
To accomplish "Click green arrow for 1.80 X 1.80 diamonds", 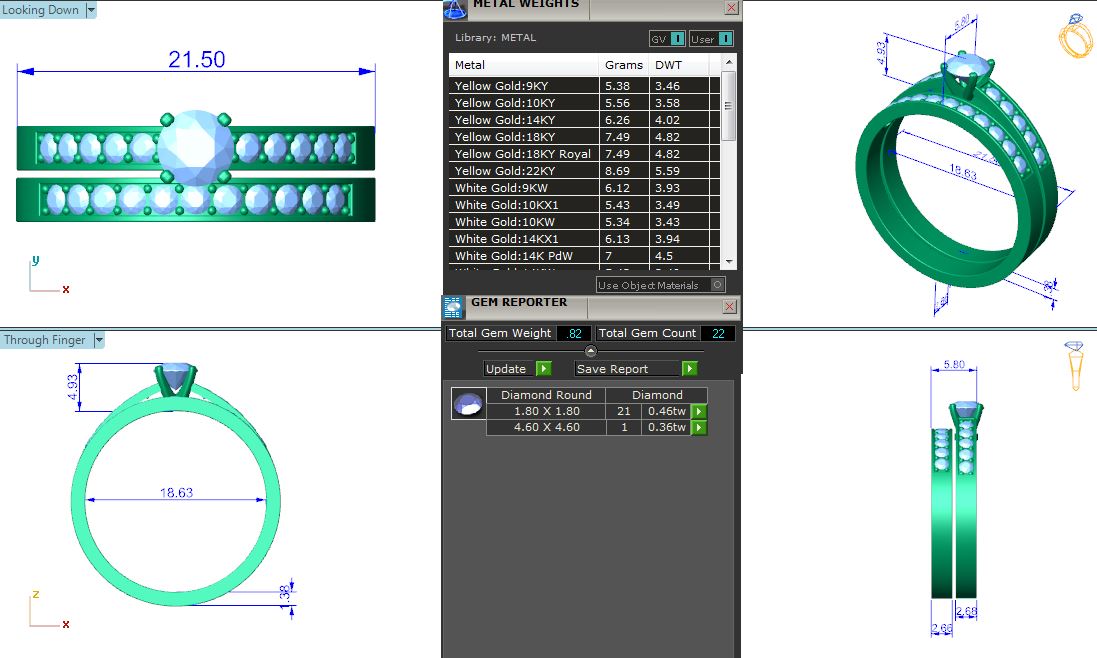I will 699,411.
